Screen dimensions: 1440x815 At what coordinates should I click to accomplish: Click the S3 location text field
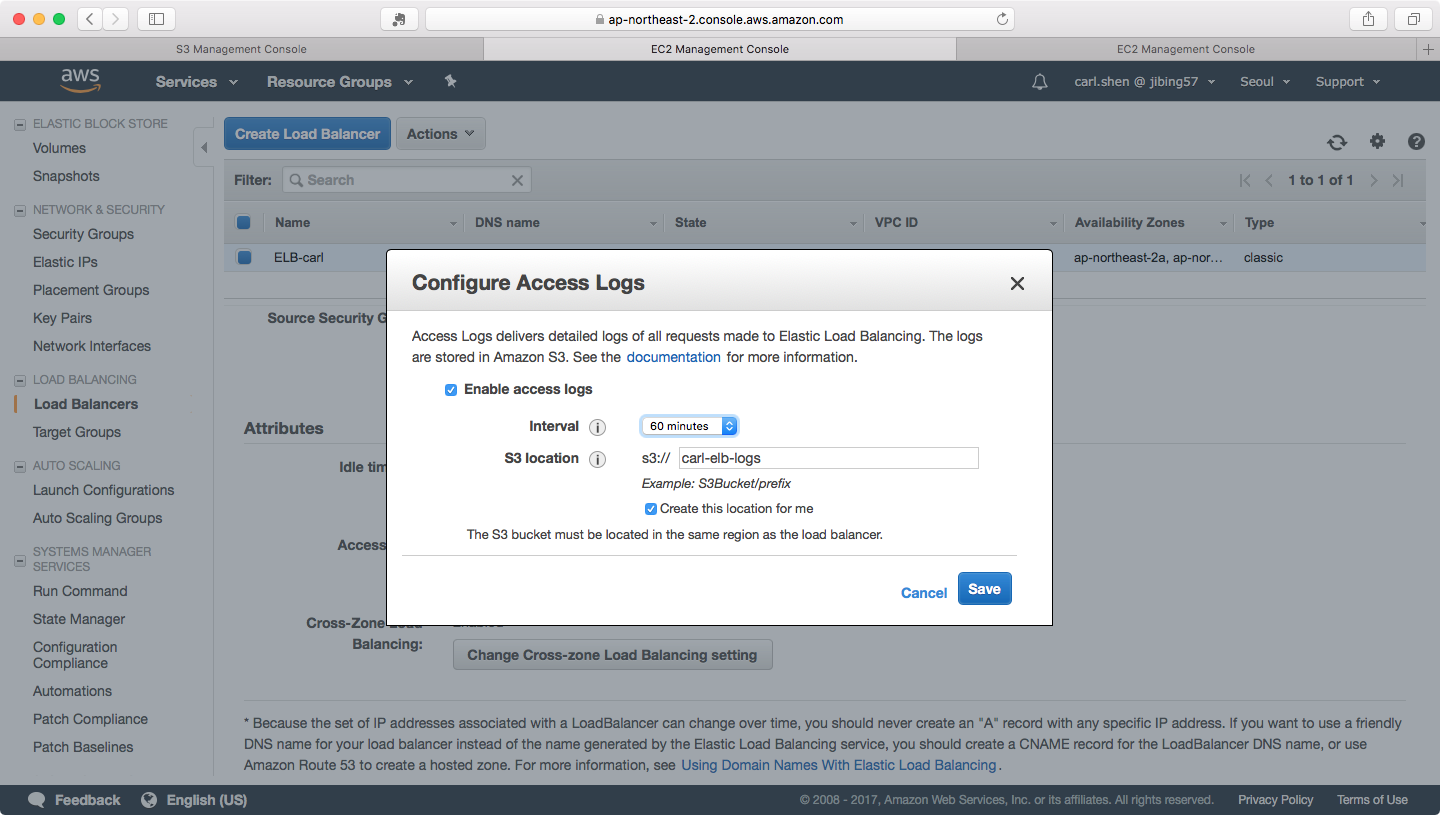pyautogui.click(x=828, y=458)
